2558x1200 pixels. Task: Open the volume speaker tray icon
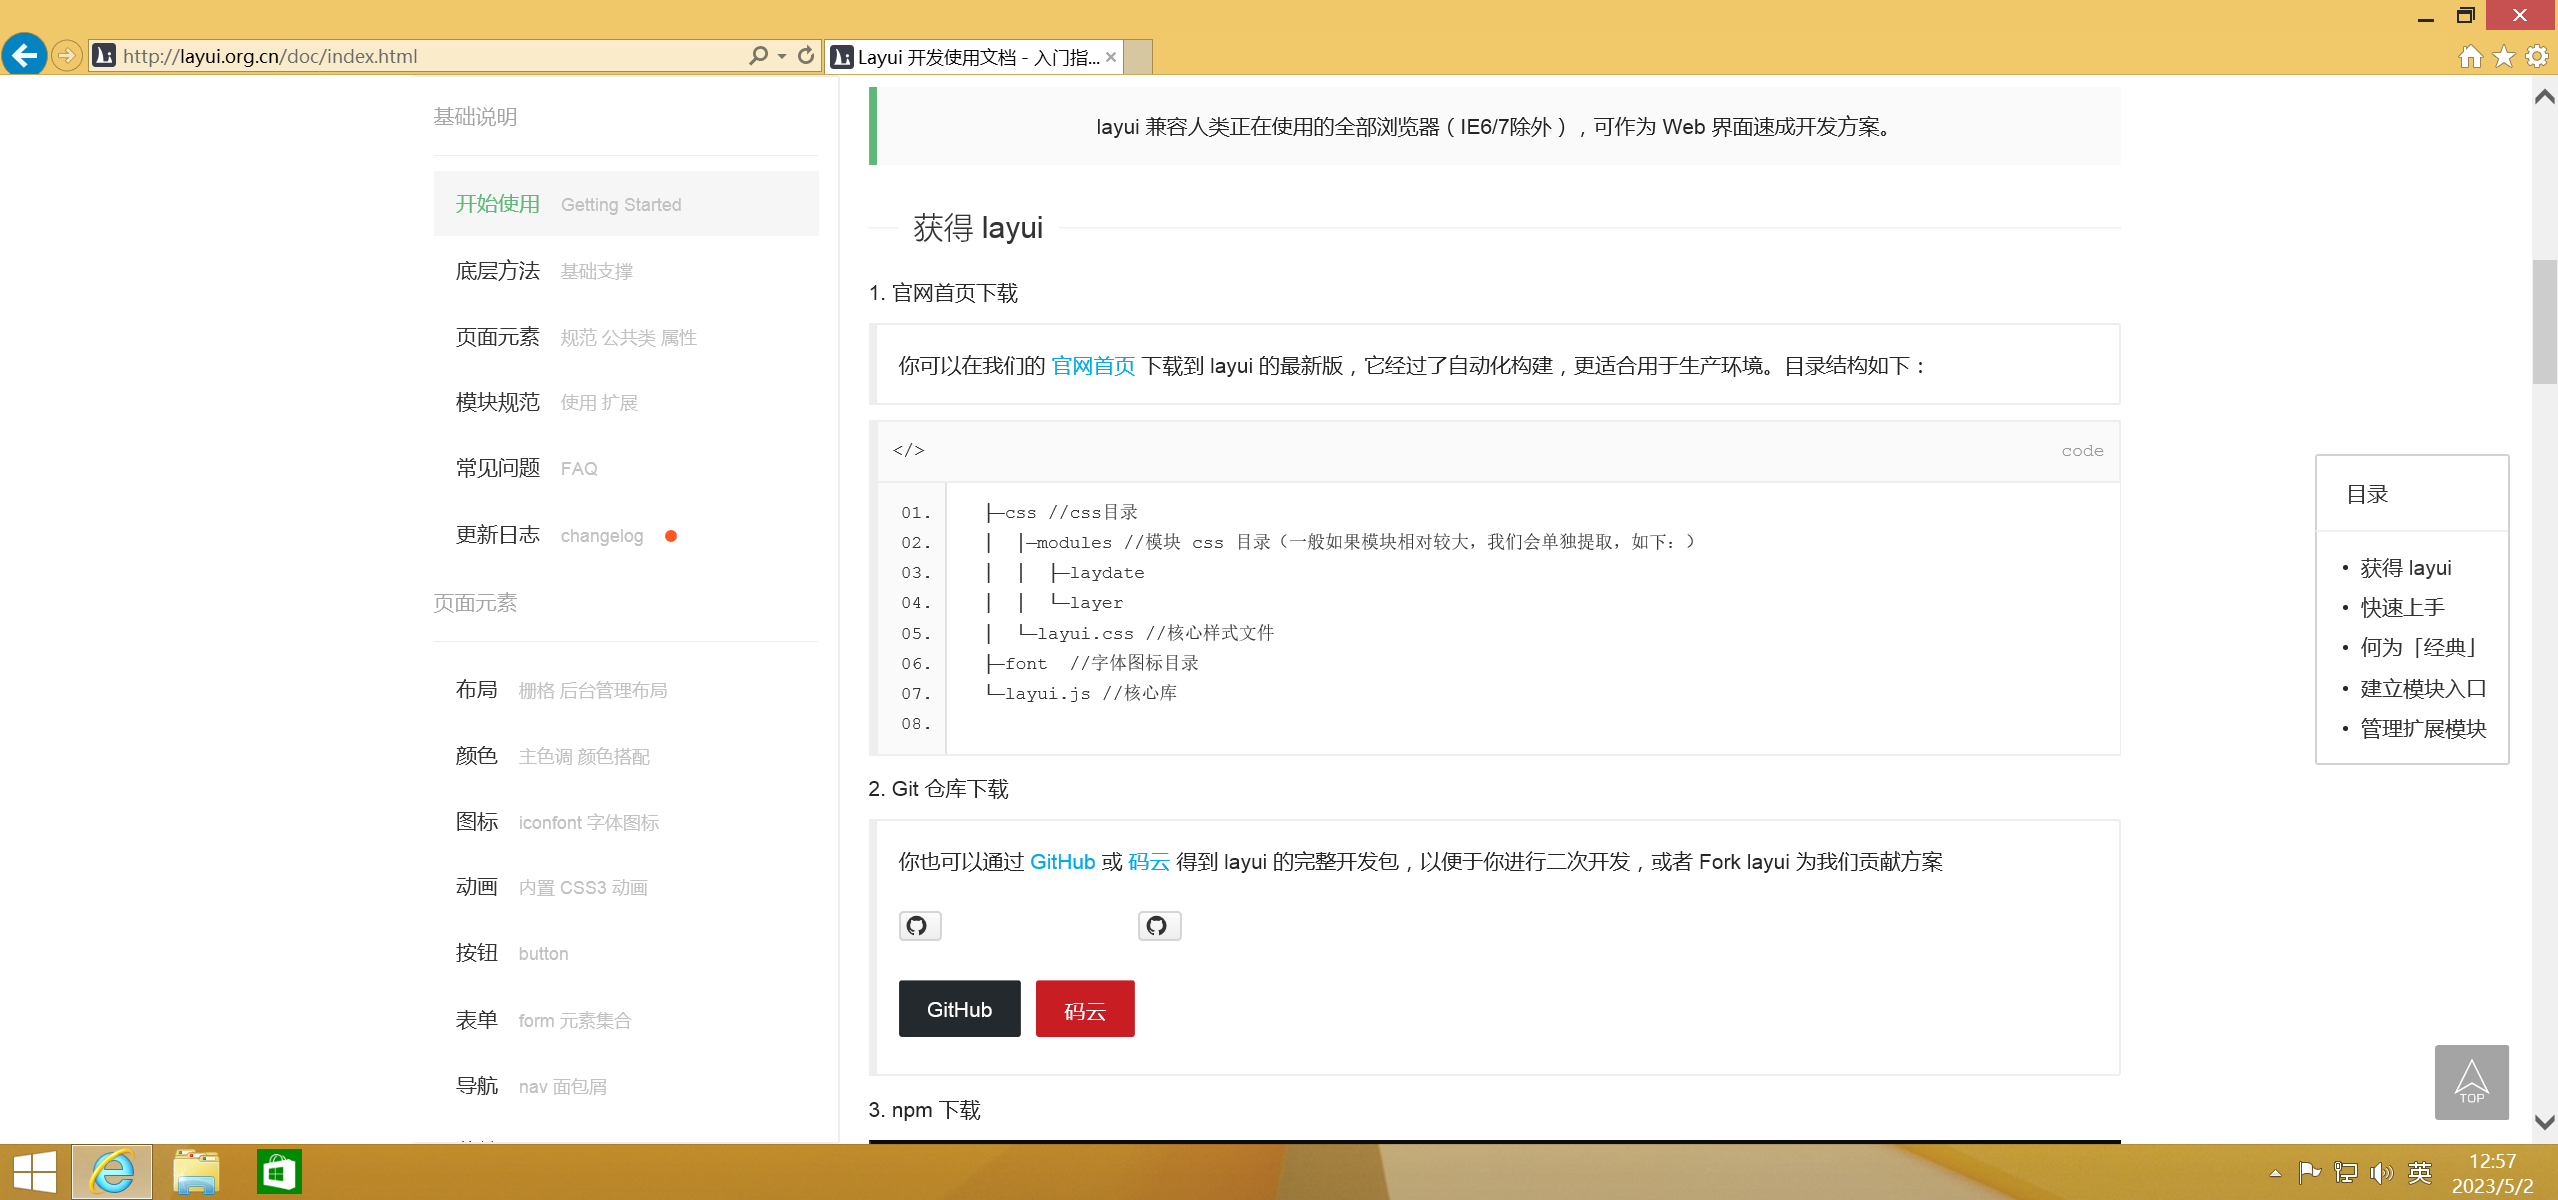[x=2381, y=1172]
